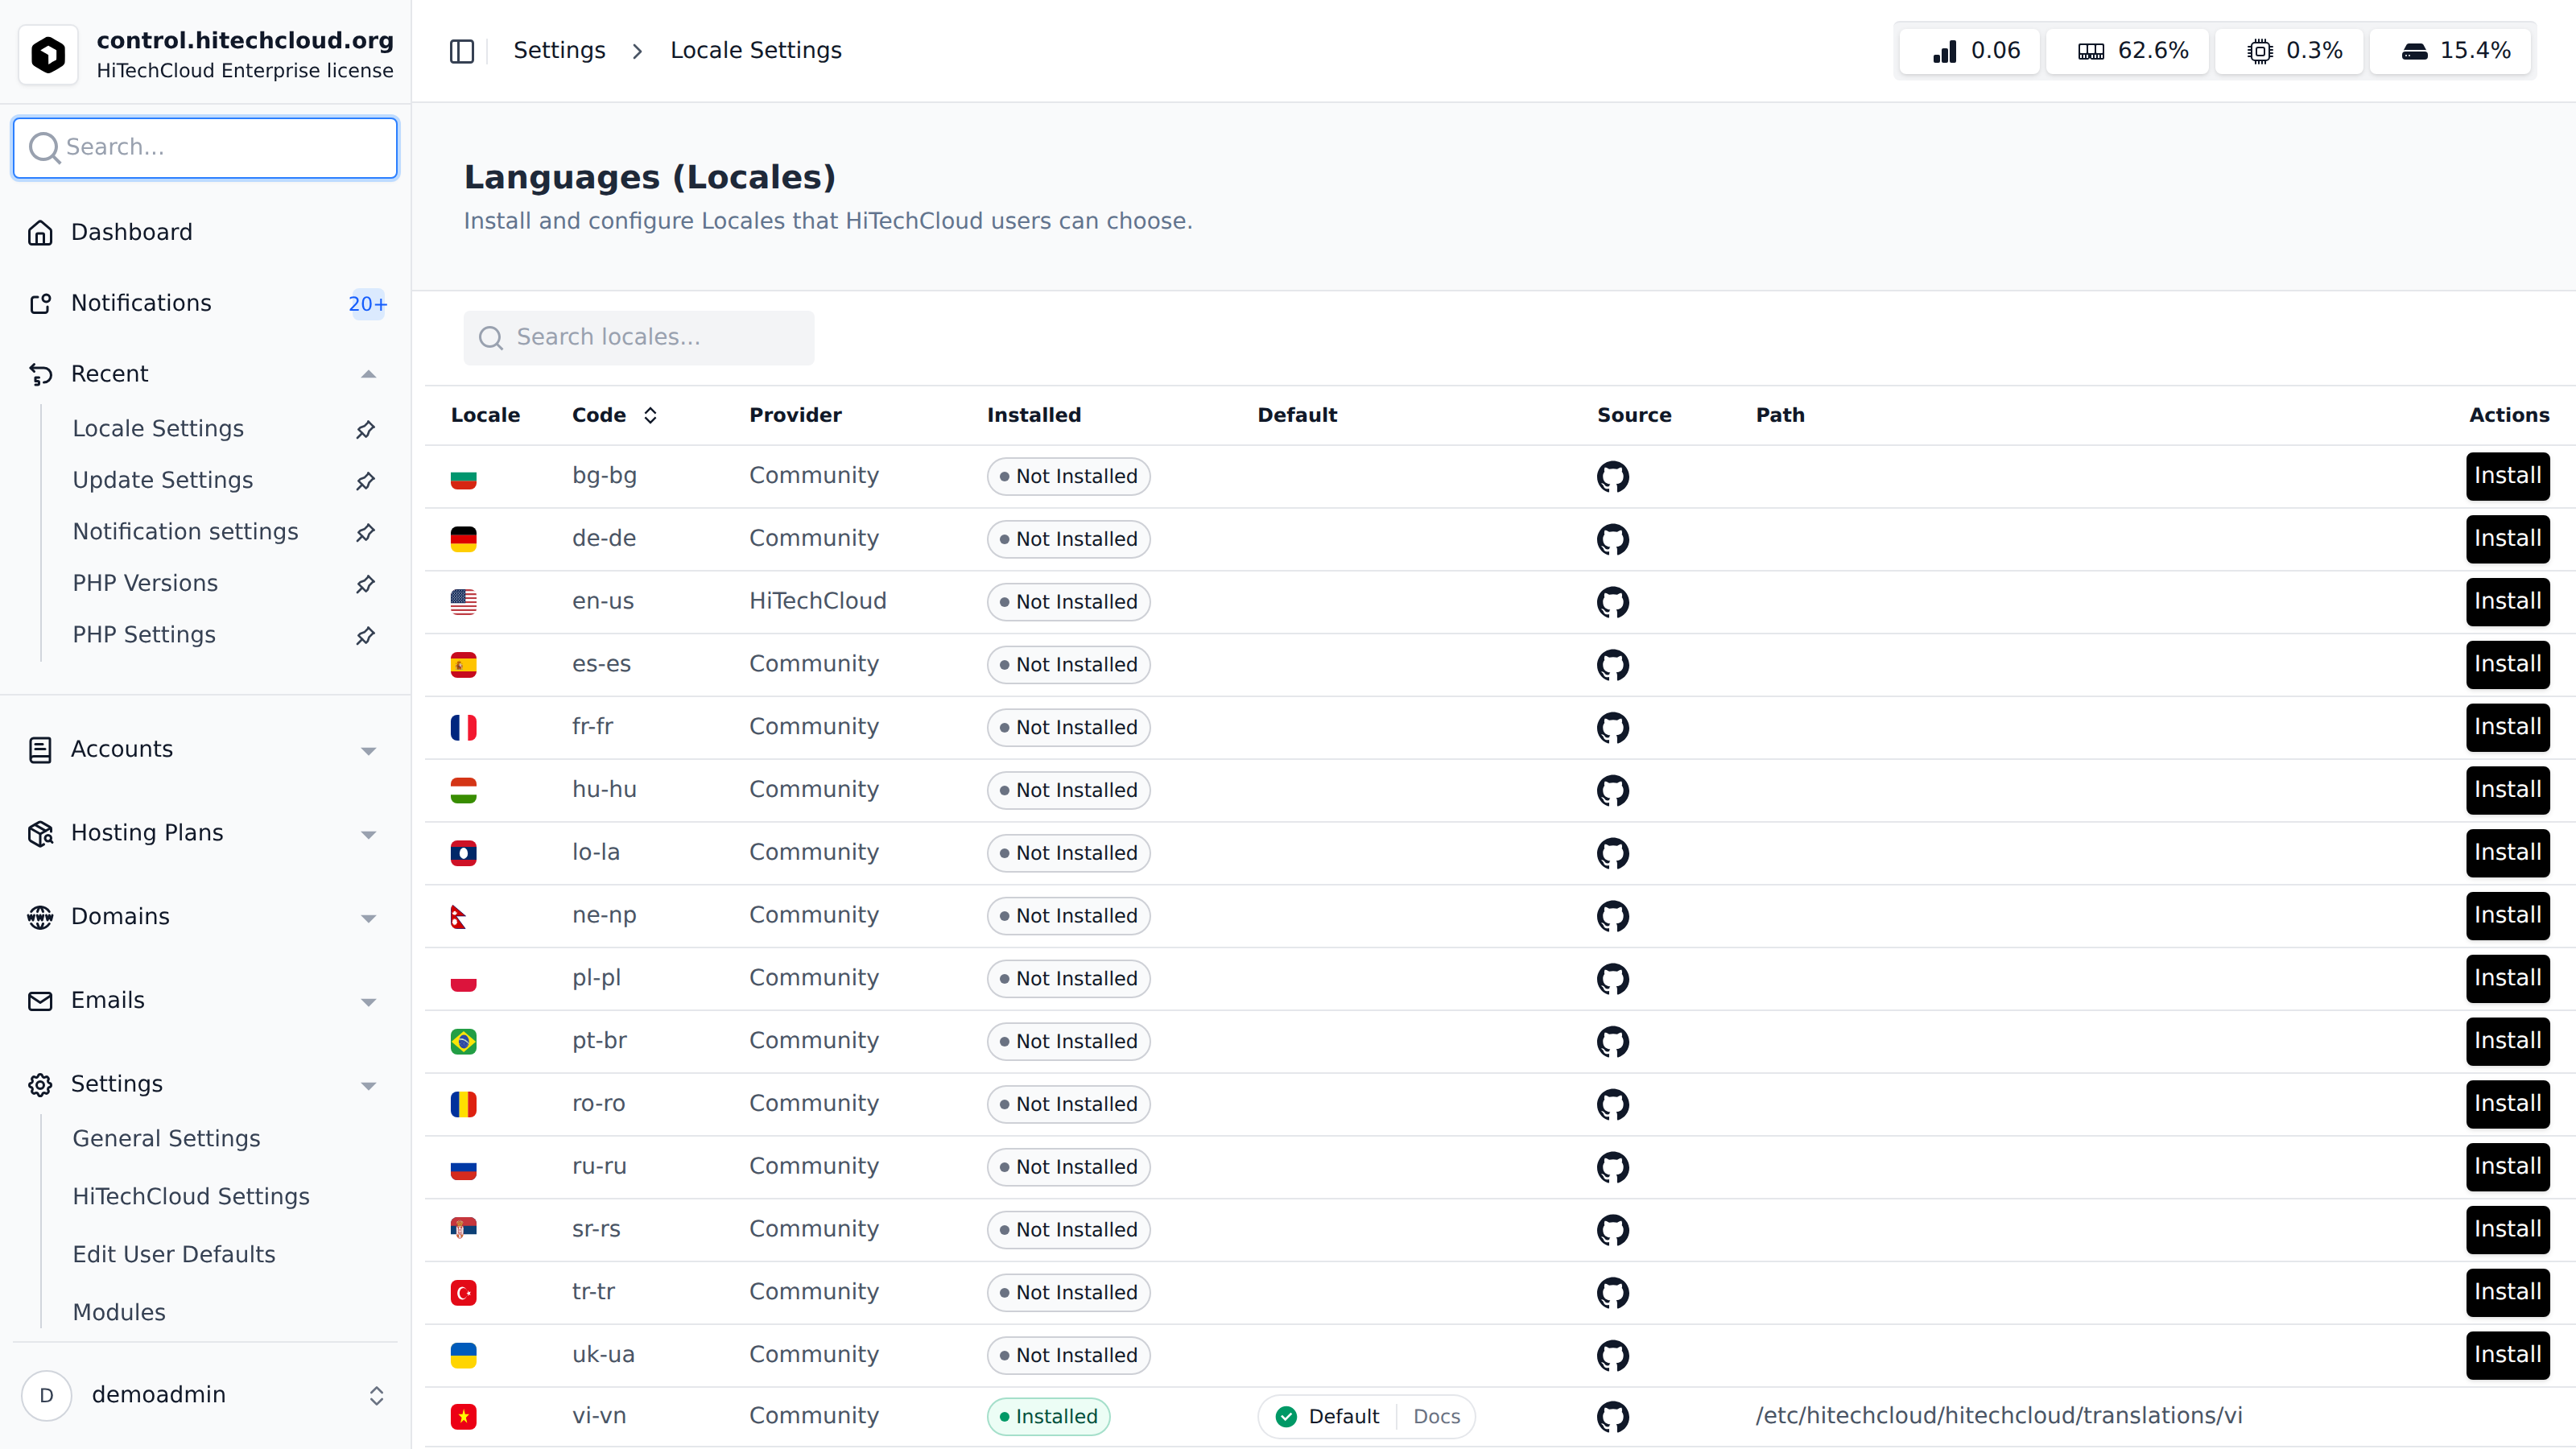The width and height of the screenshot is (2576, 1449).
Task: Expand the Domains menu
Action: tap(368, 917)
